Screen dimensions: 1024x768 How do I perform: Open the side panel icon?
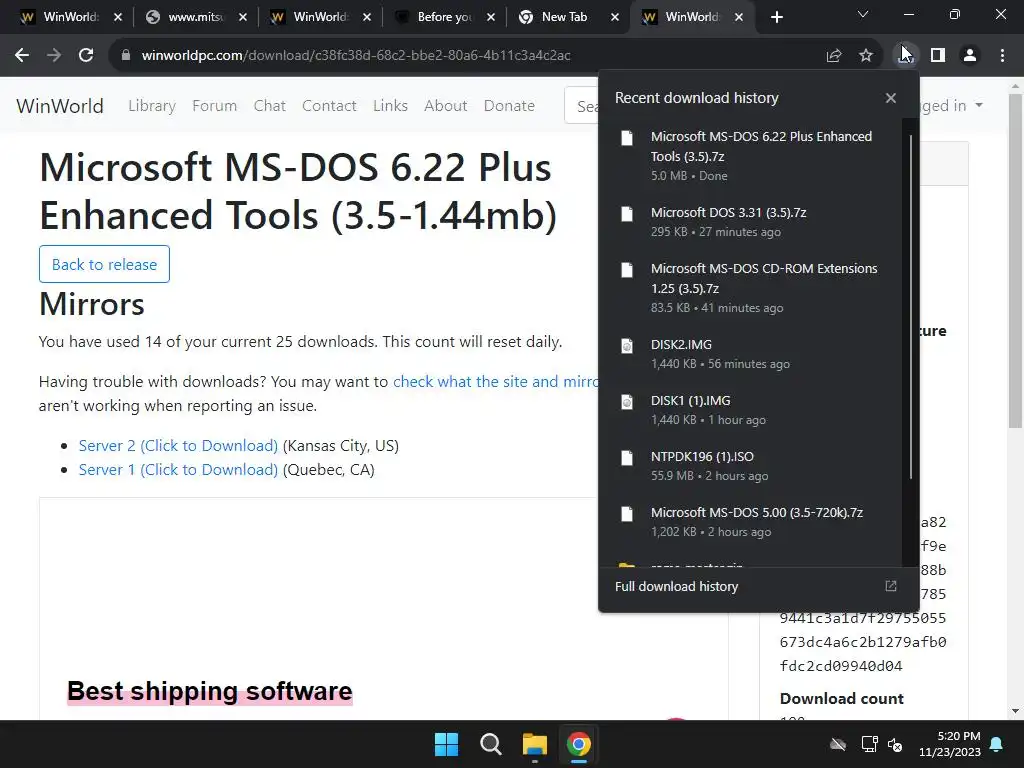tap(938, 56)
